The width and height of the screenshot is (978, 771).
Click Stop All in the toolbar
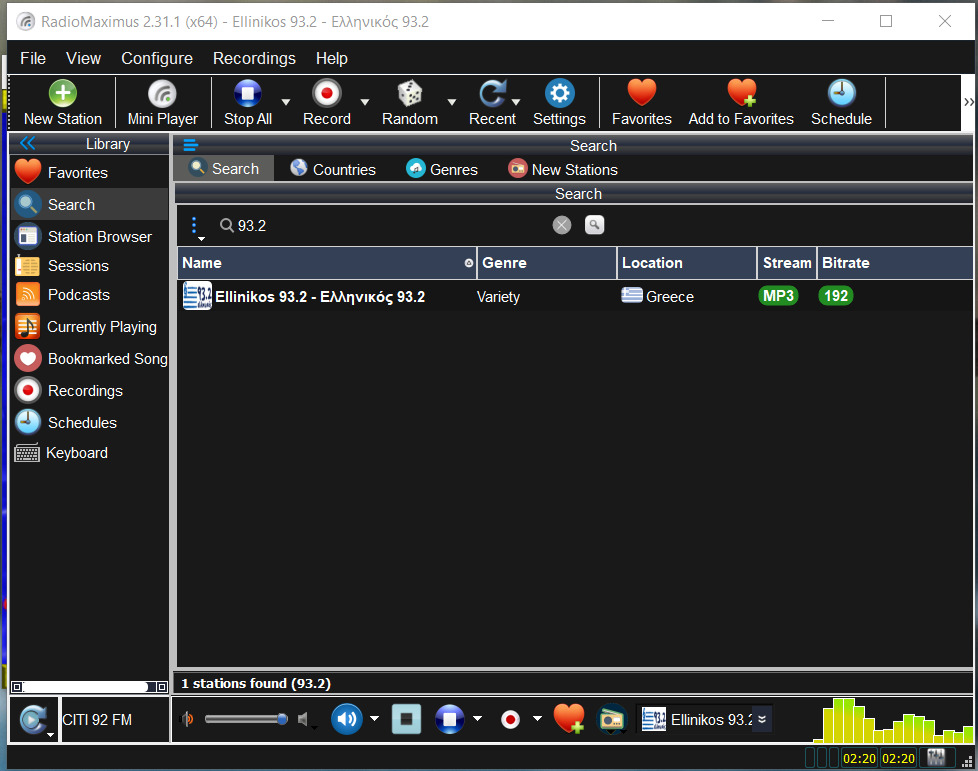coord(248,103)
